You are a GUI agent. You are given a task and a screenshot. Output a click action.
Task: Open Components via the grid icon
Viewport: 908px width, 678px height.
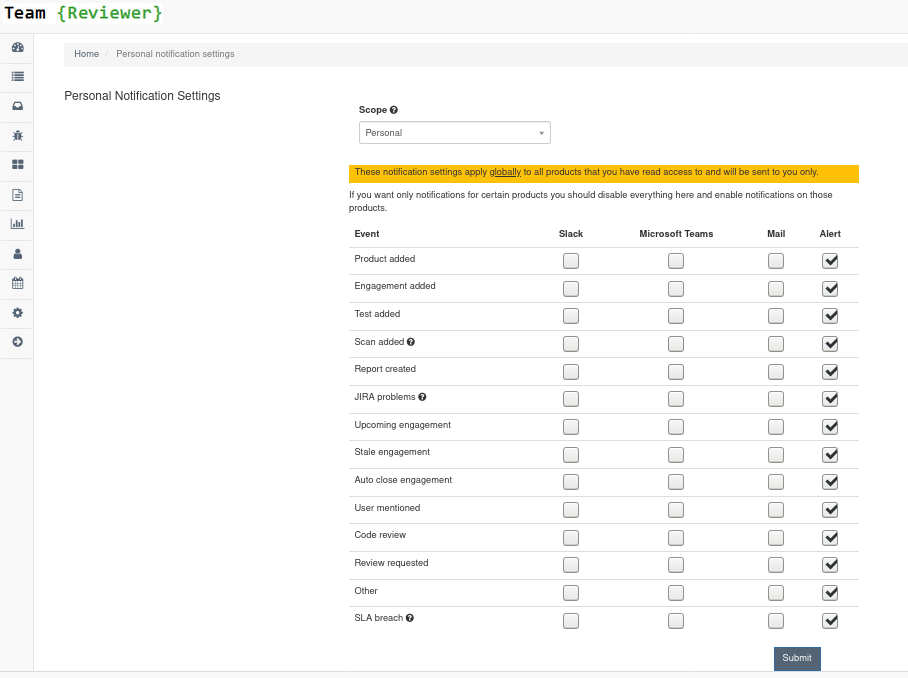coord(17,165)
